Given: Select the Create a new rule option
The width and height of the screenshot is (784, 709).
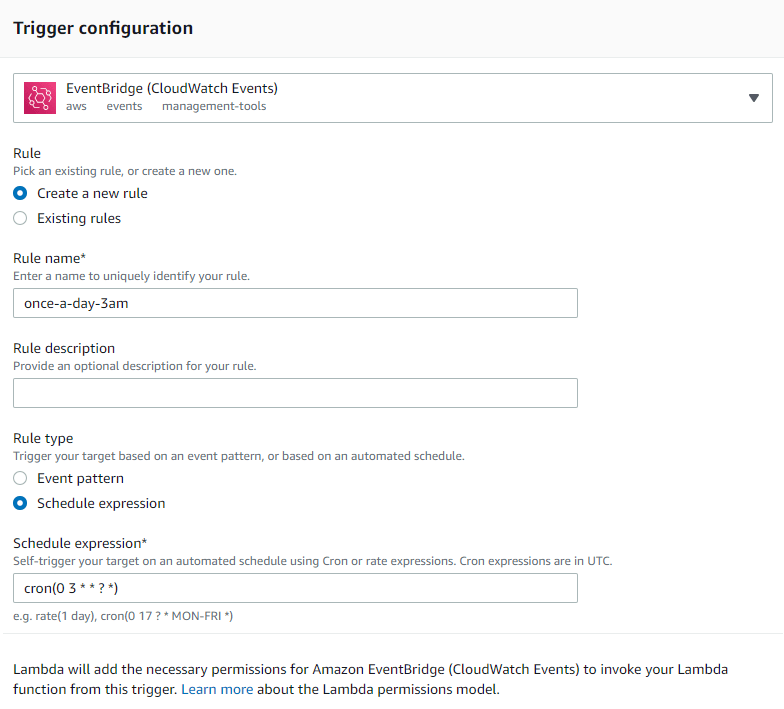Looking at the screenshot, I should (20, 193).
